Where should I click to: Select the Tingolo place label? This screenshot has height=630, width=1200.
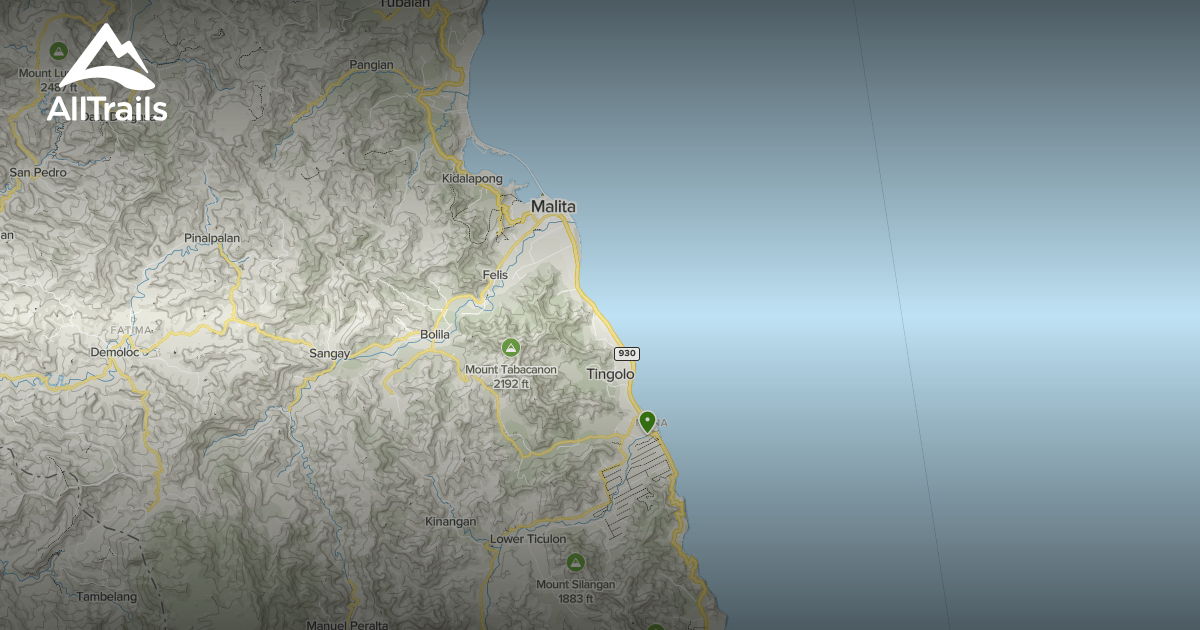610,374
